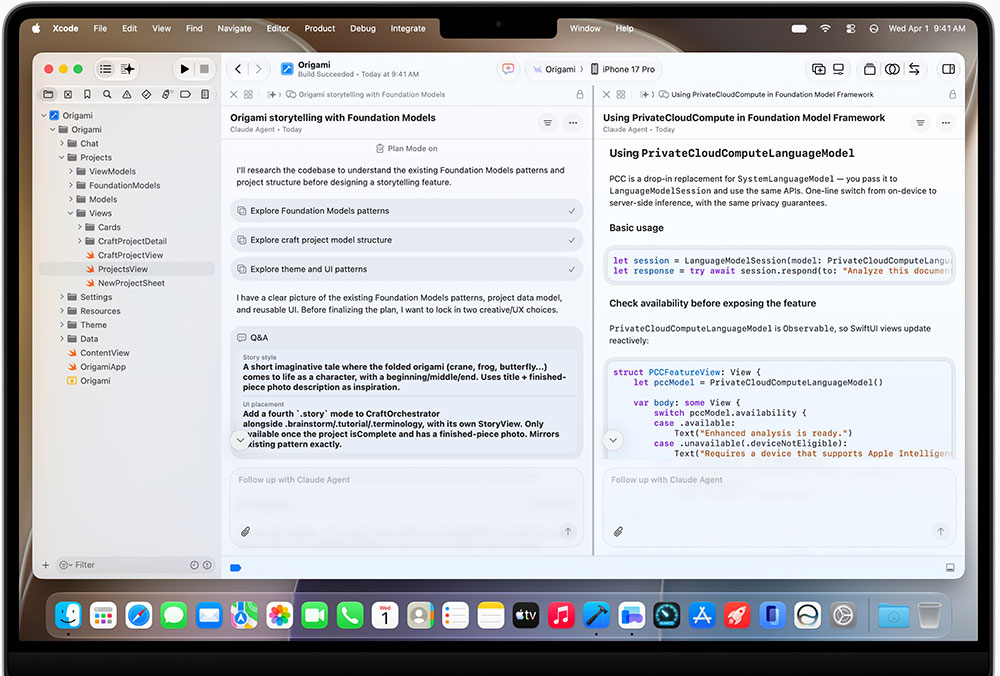
Task: Open the related items grid in left editor
Action: 248,94
